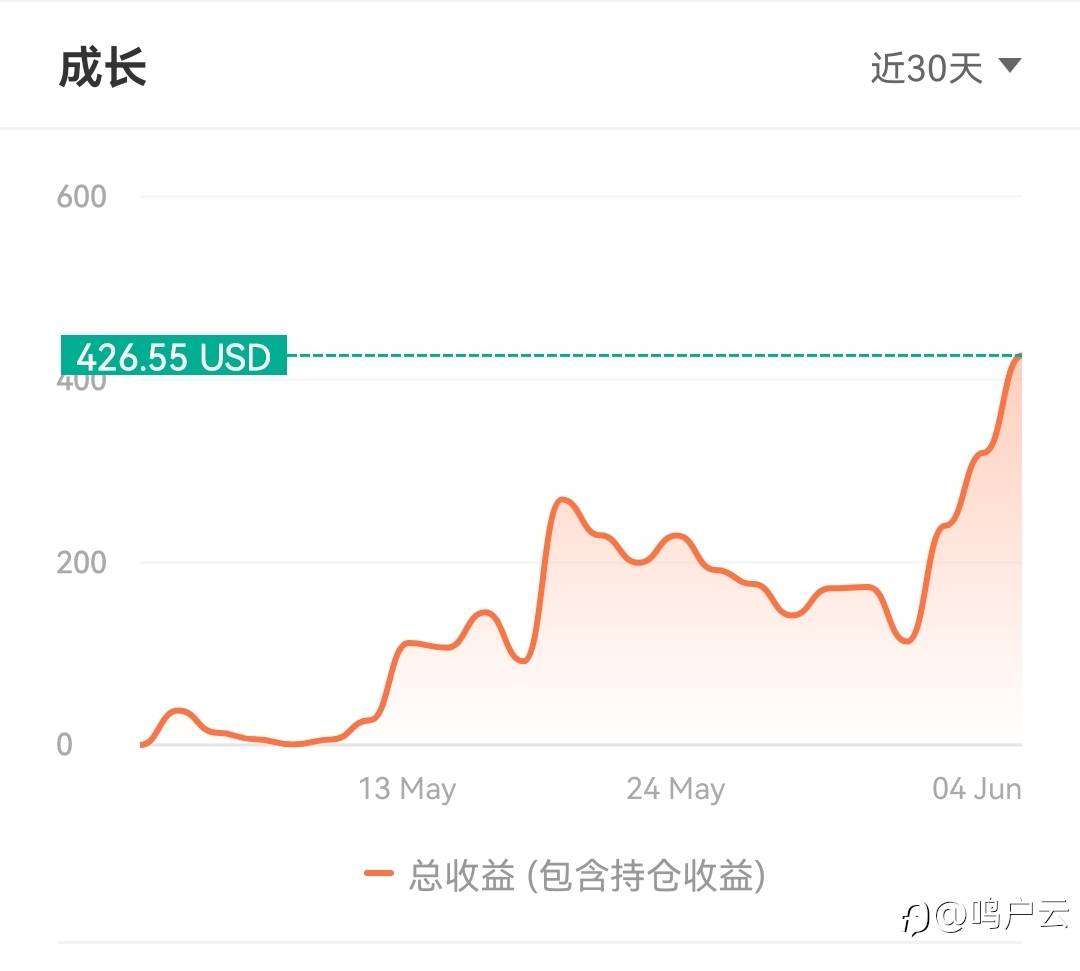
Task: Click the 200 y-axis label
Action: coord(82,562)
